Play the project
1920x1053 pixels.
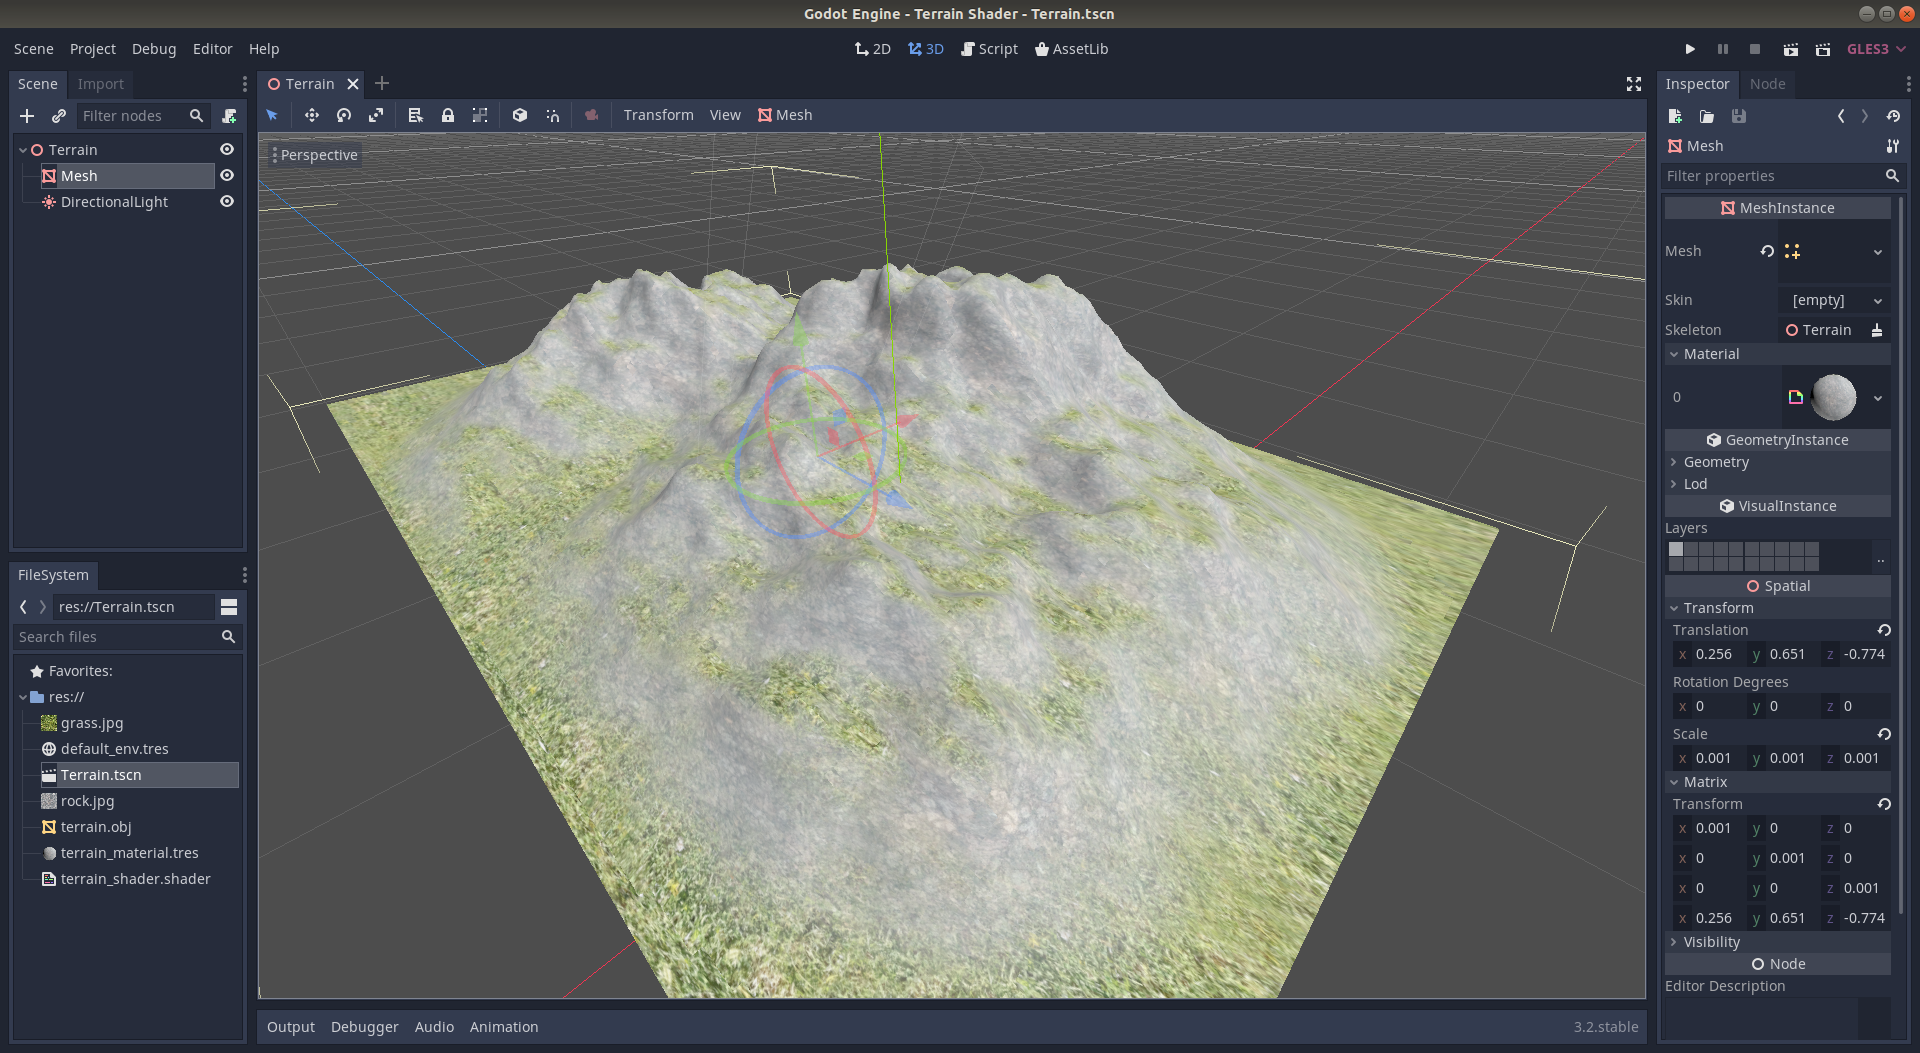click(x=1690, y=49)
